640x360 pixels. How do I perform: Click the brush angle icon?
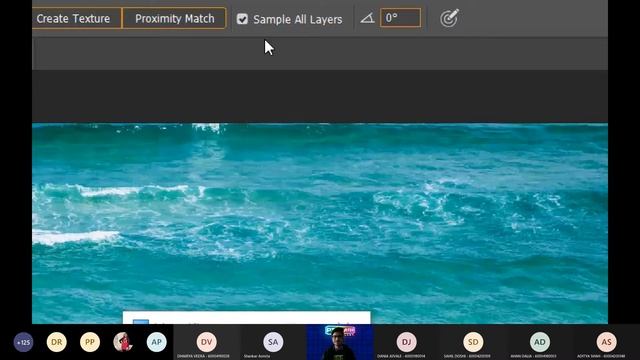[x=367, y=18]
